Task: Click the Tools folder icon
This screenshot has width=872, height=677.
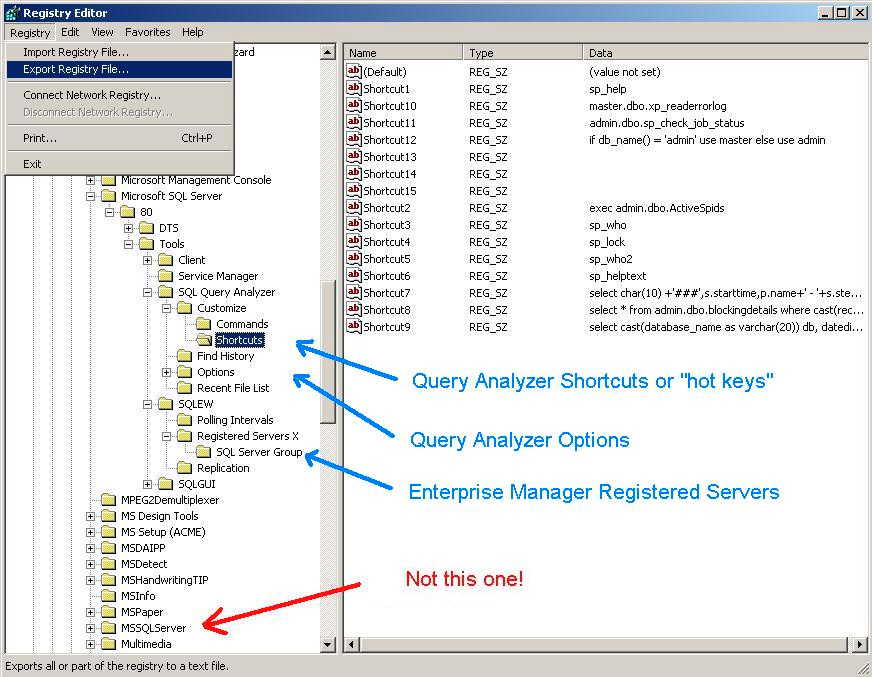Action: tap(147, 244)
